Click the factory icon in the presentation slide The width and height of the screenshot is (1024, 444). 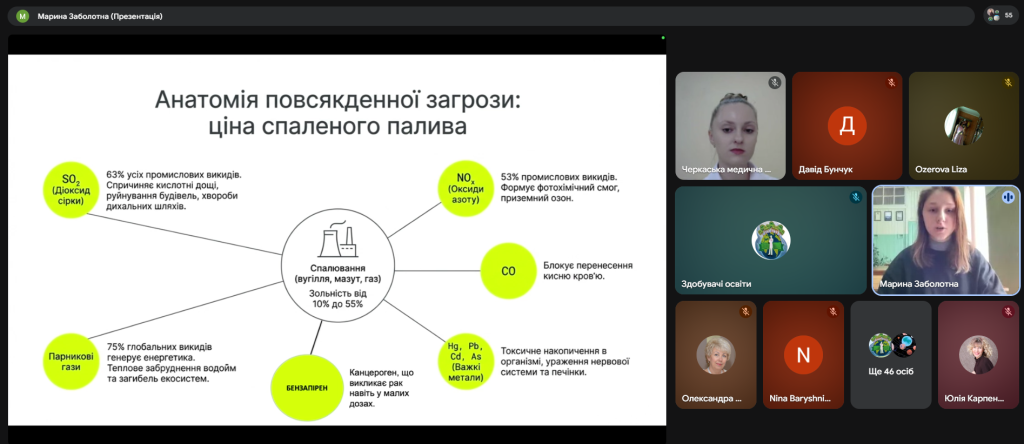338,243
